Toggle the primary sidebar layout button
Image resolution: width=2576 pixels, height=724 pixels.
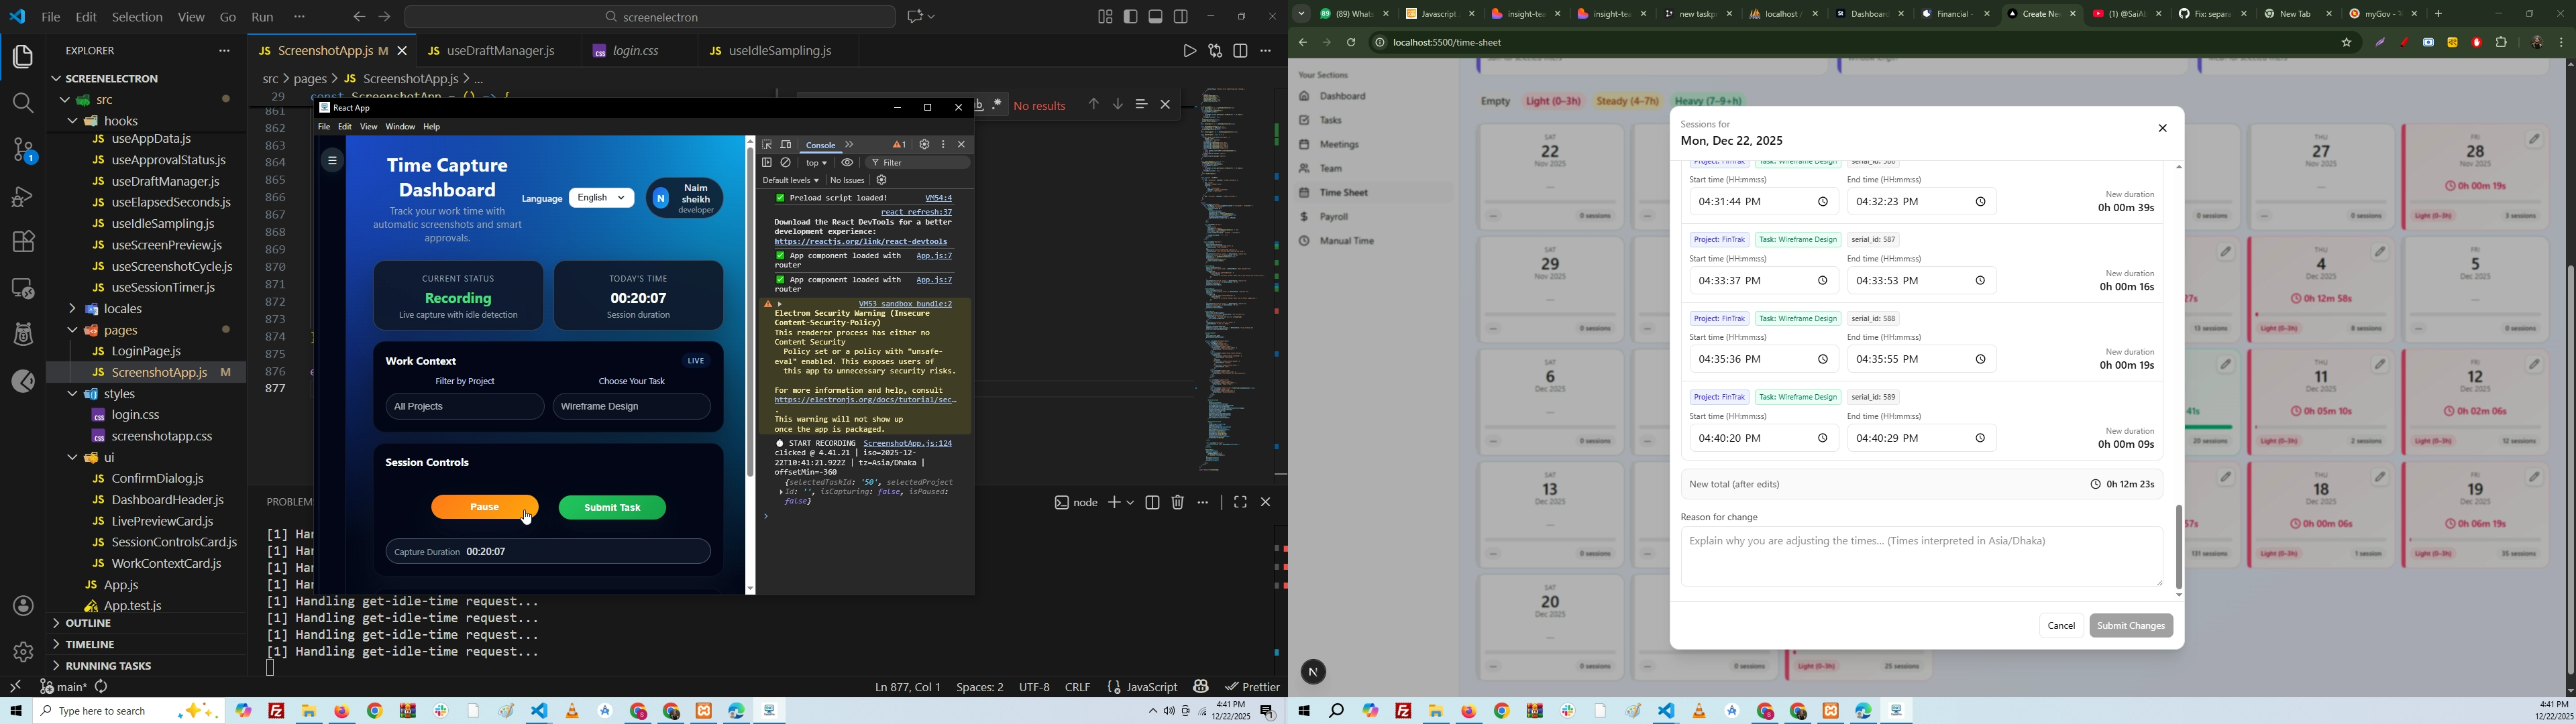[x=1131, y=17]
